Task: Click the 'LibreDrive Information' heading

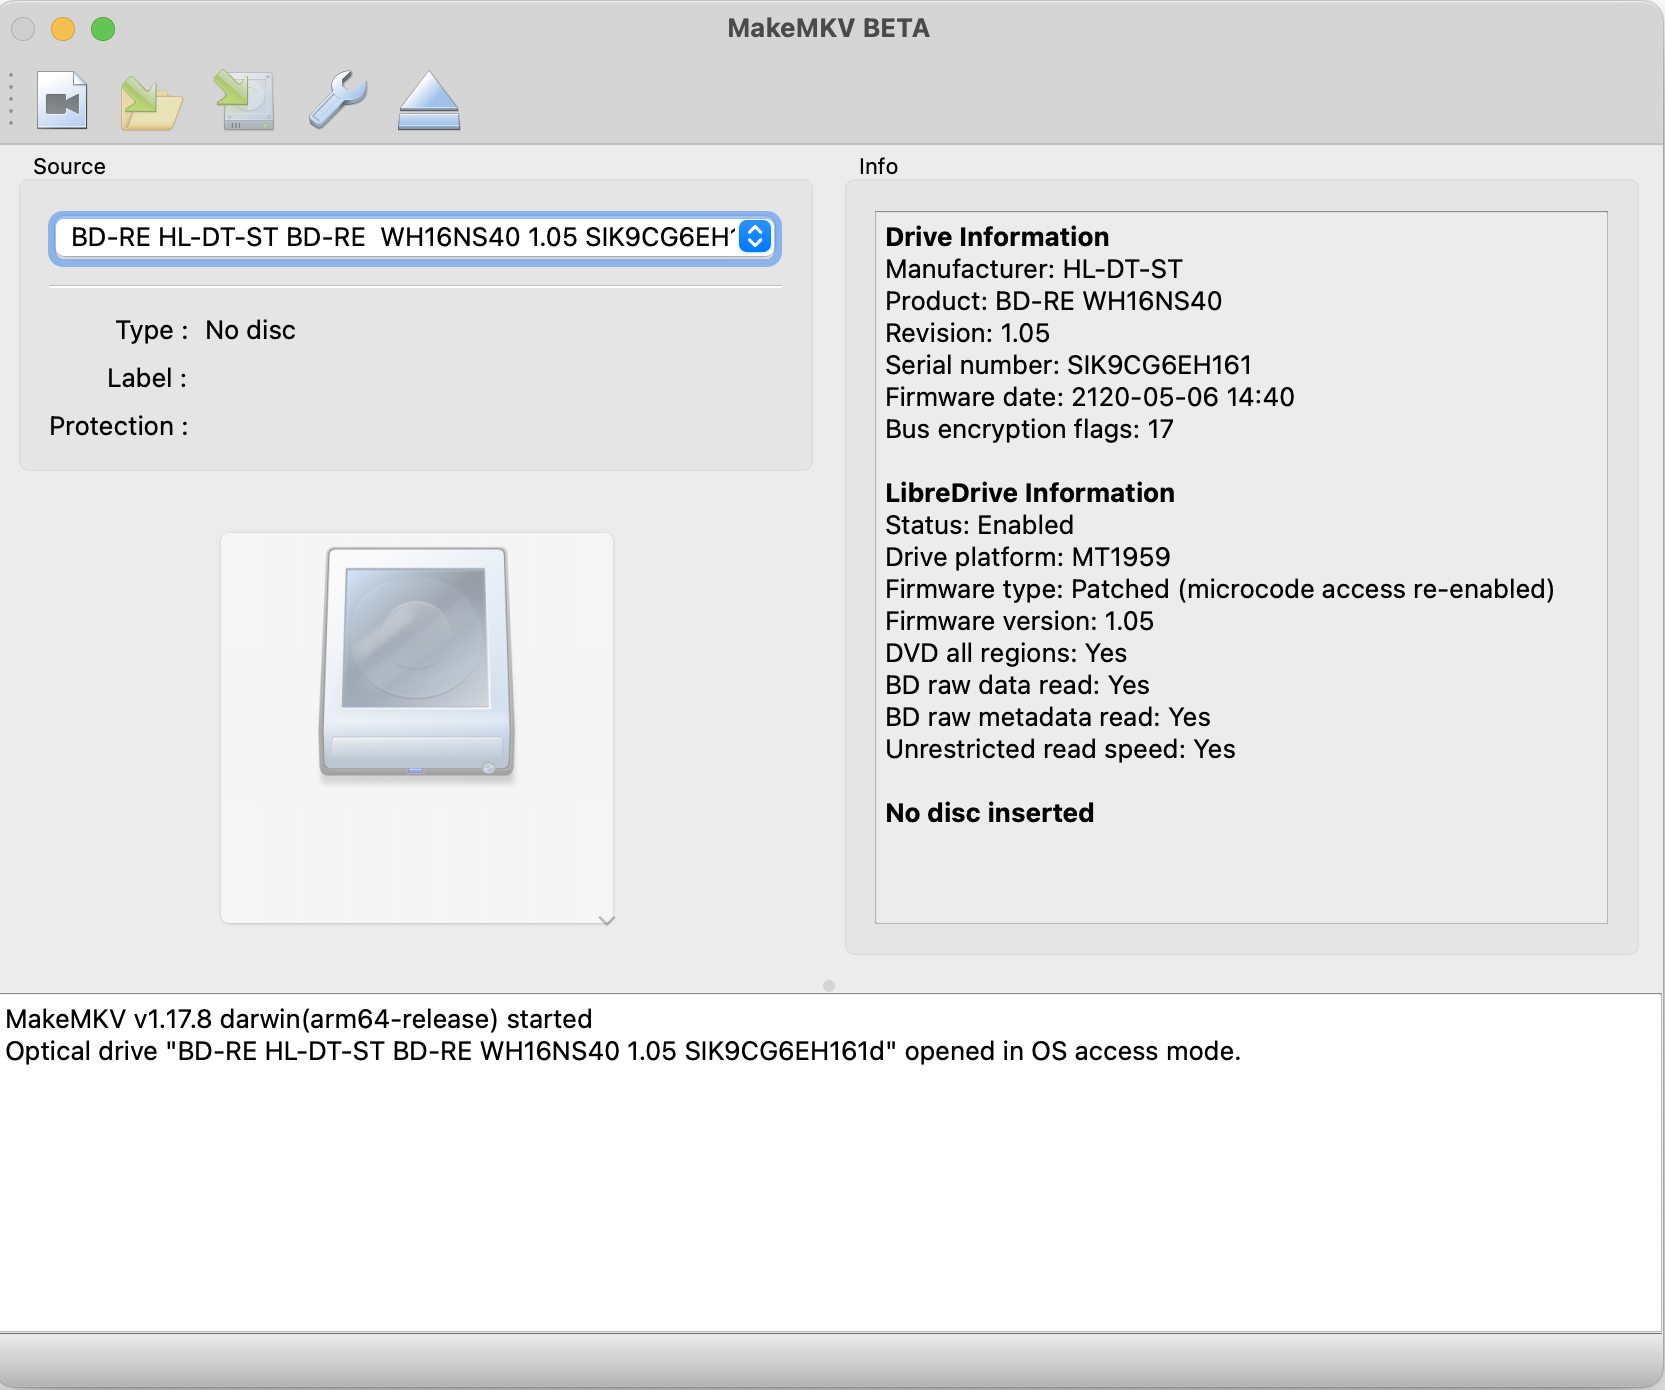Action: coord(1029,493)
